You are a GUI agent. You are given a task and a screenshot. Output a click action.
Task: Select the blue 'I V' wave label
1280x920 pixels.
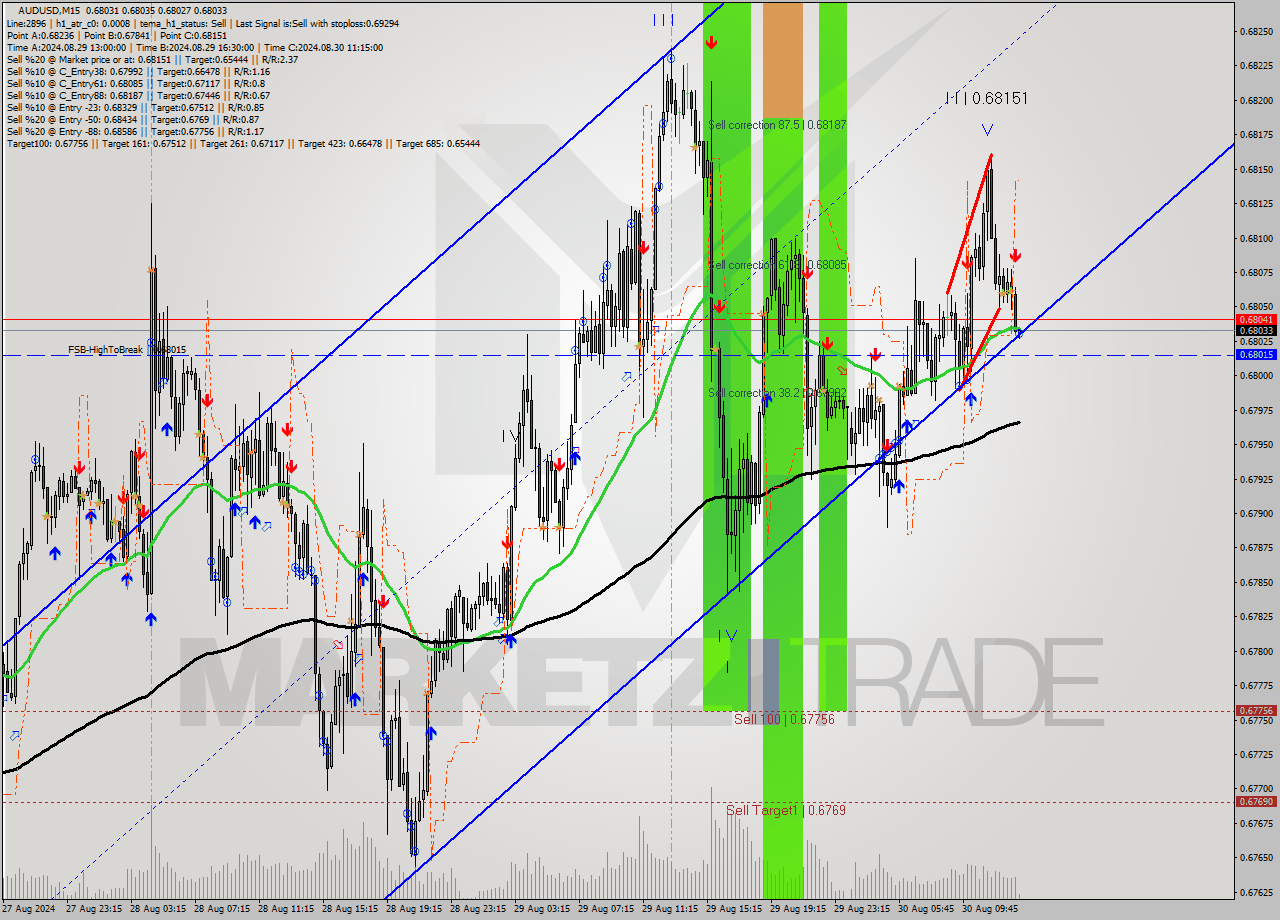(x=728, y=635)
